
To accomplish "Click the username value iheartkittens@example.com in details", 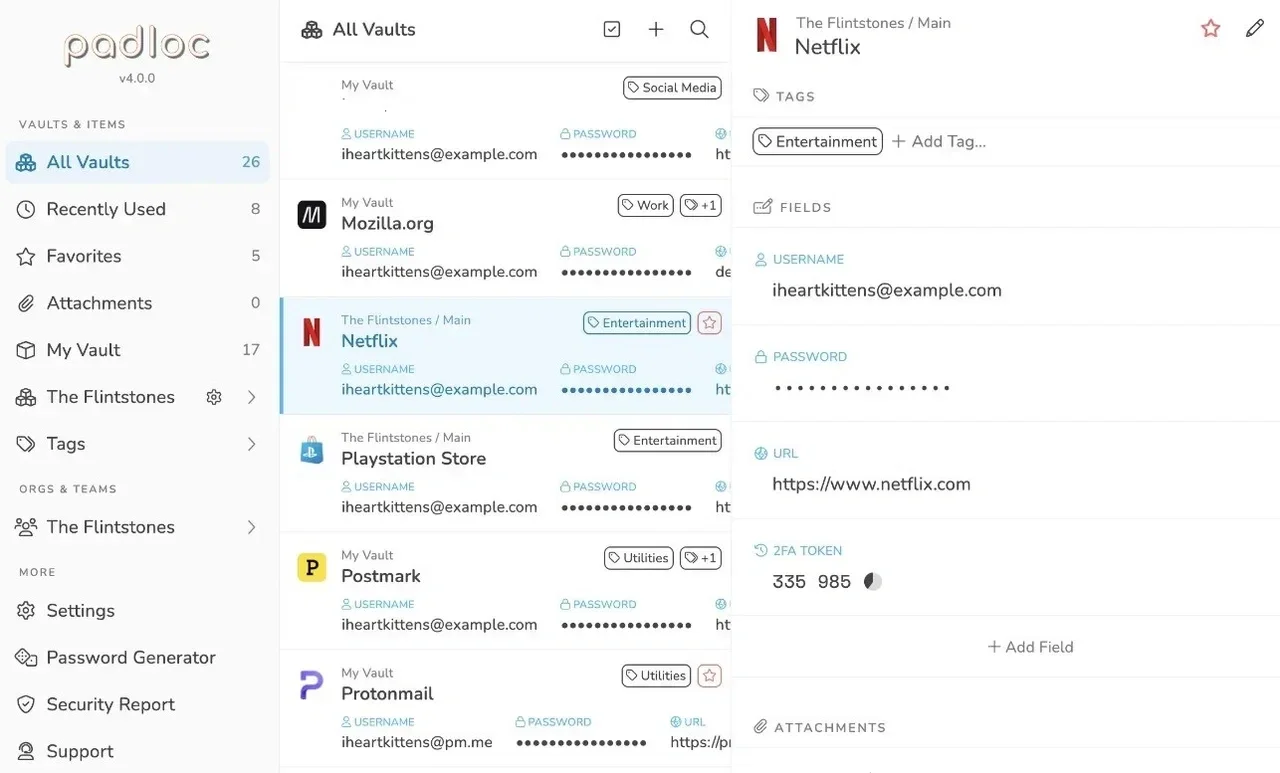I will (887, 290).
